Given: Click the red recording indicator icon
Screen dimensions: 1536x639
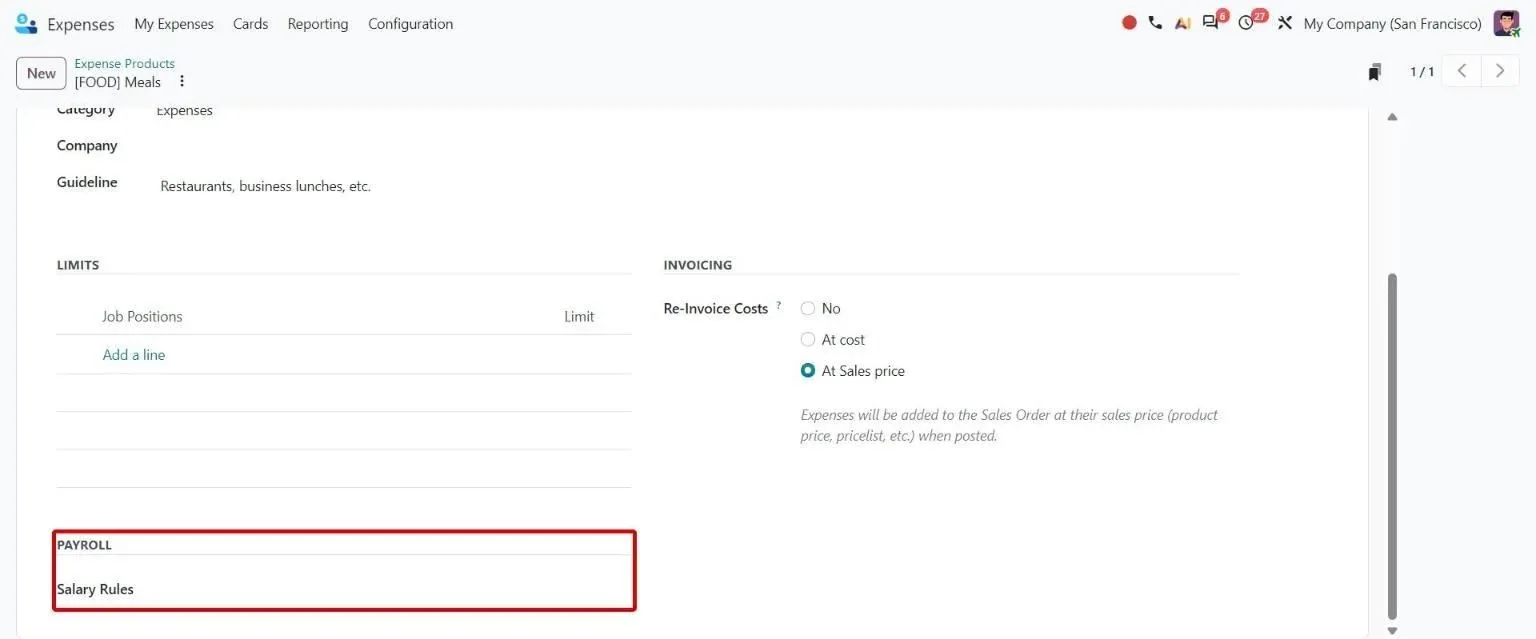Looking at the screenshot, I should 1129,23.
